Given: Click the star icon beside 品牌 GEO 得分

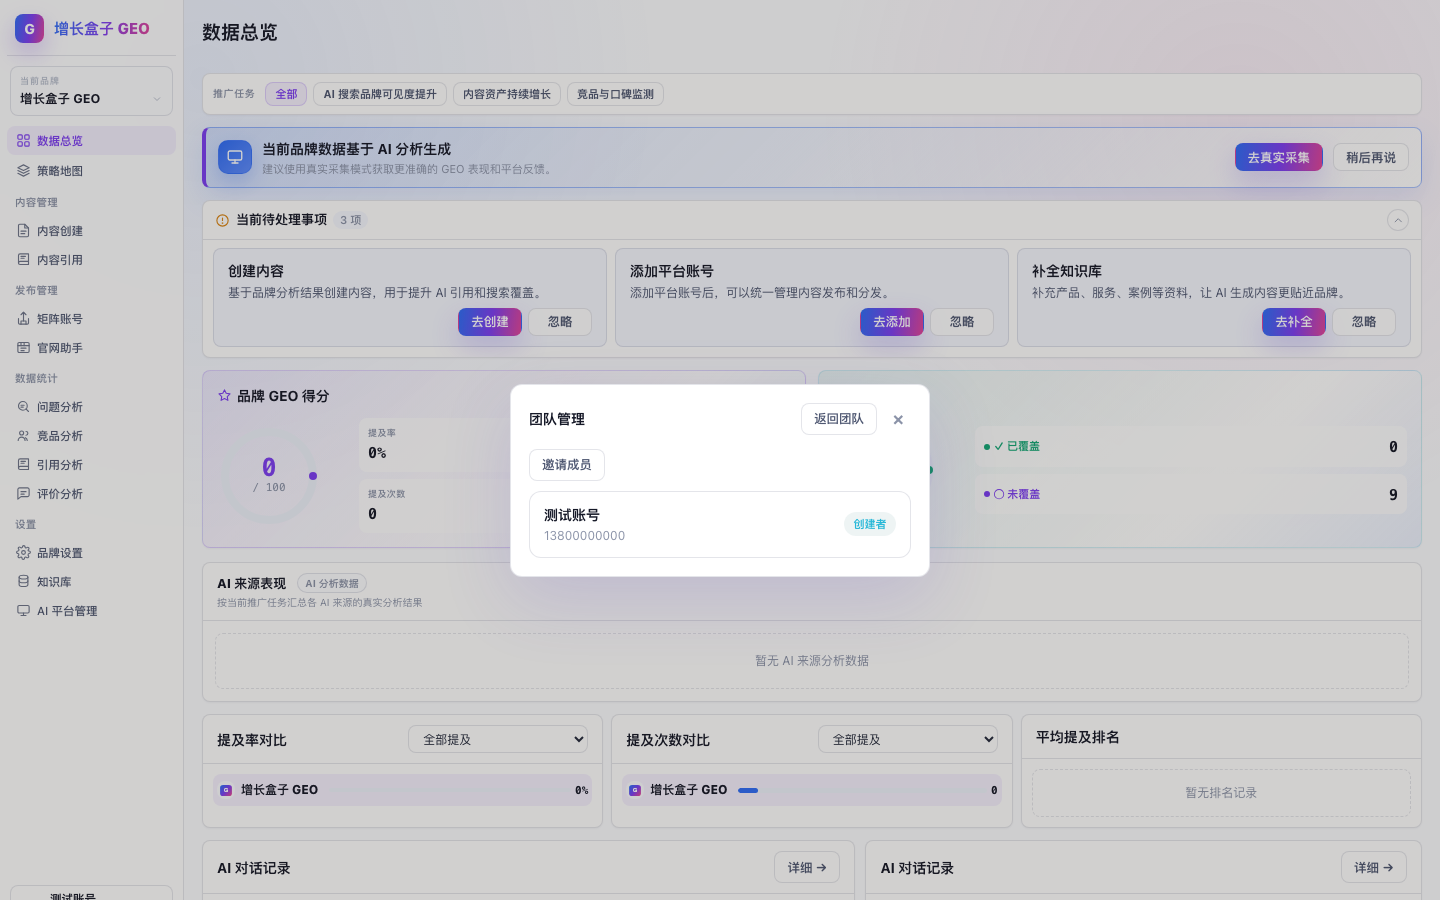Looking at the screenshot, I should click(x=224, y=396).
